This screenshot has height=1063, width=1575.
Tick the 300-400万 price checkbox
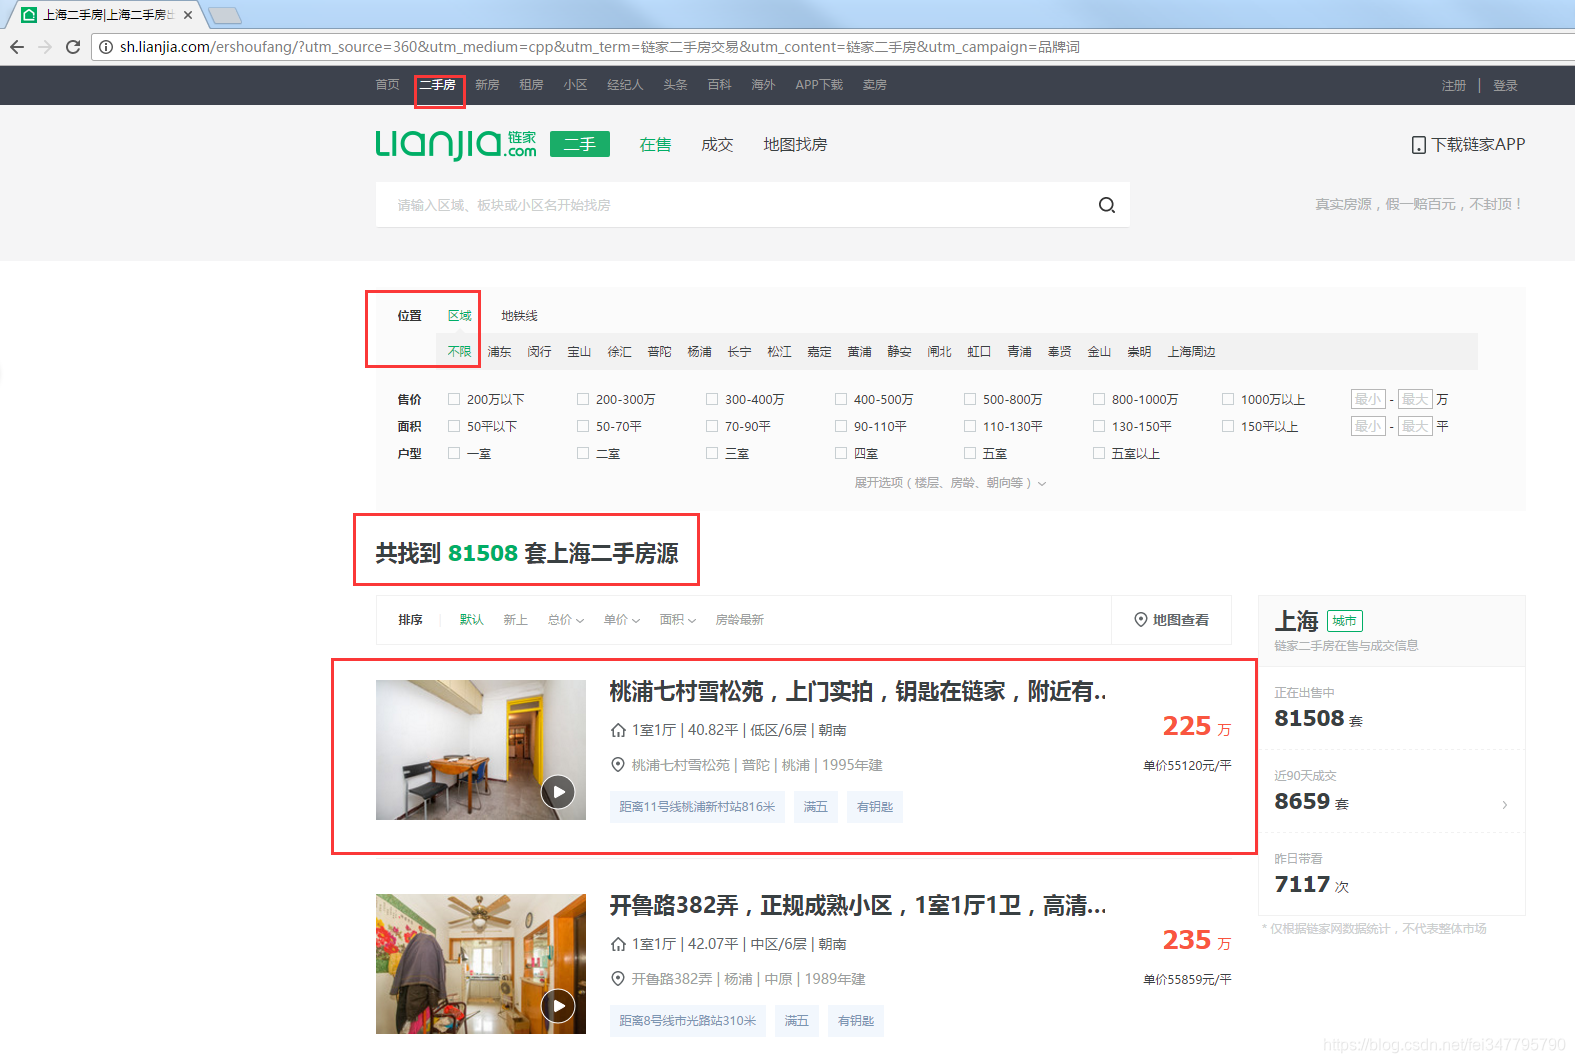[x=712, y=399]
